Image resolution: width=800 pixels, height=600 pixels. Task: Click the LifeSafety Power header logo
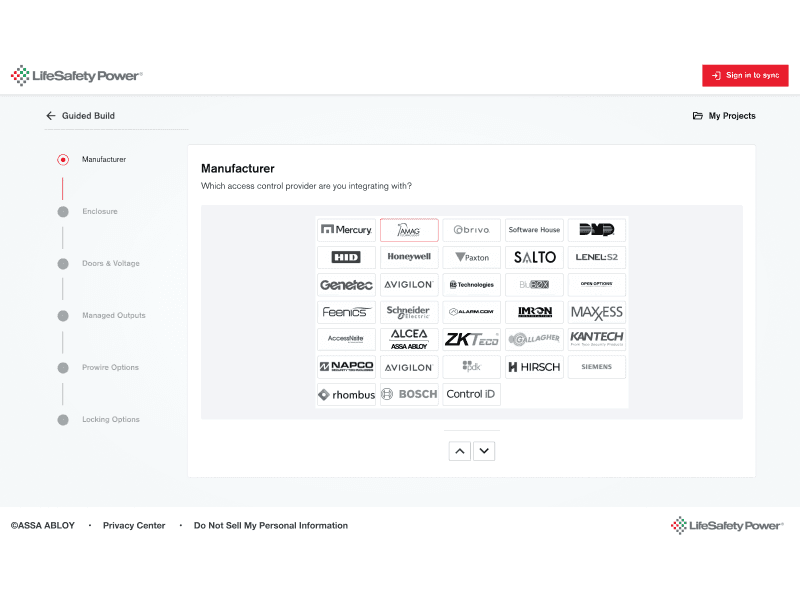[x=77, y=76]
